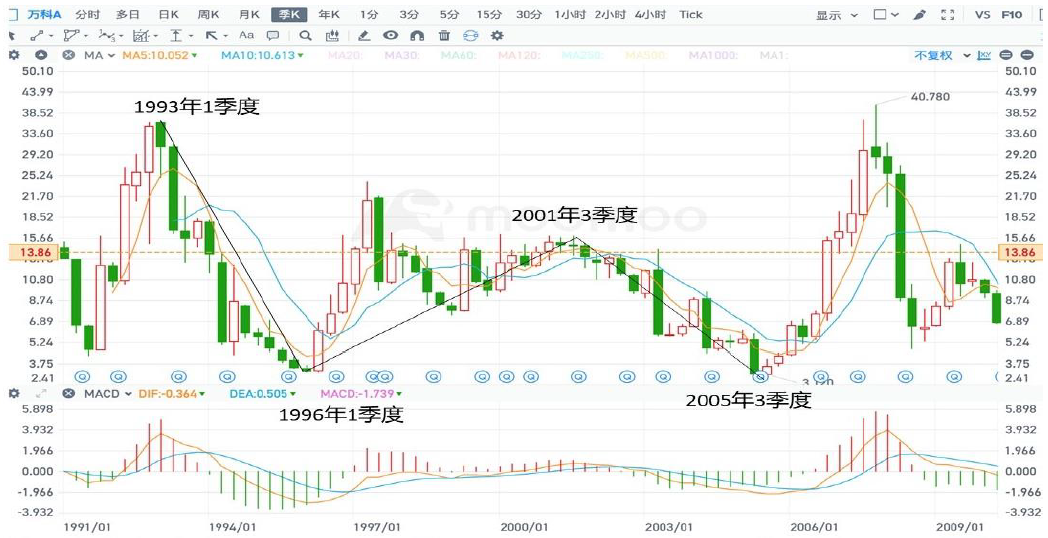
Task: Close the MACD indicator panel
Action: [68, 394]
